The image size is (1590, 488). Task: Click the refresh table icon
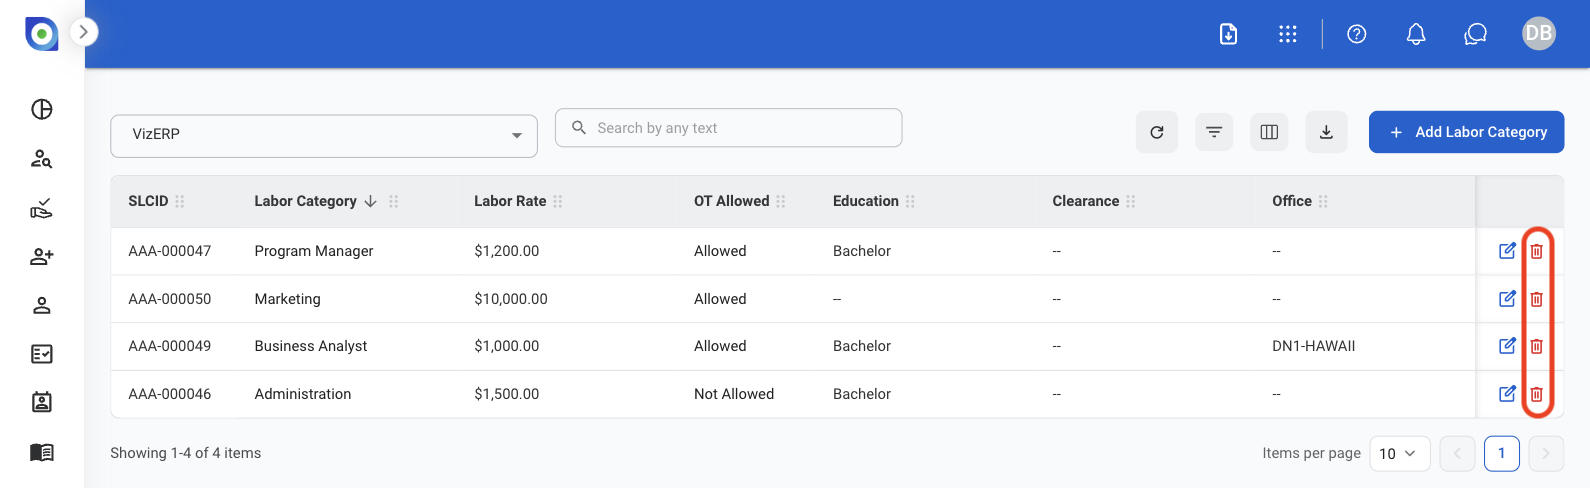[1157, 132]
